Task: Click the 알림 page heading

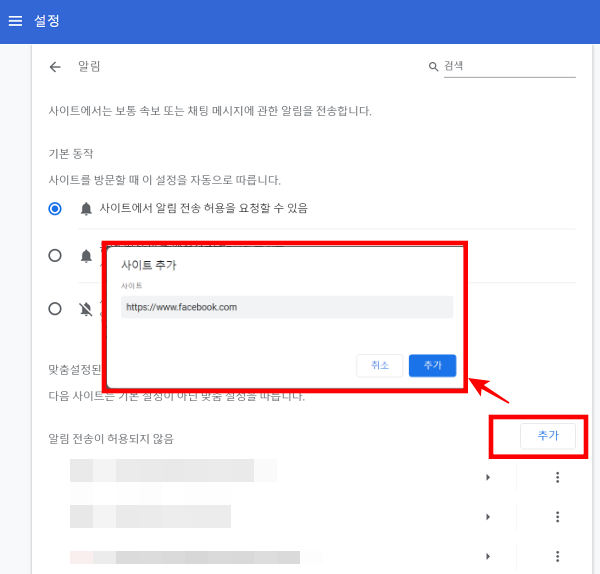Action: [89, 67]
